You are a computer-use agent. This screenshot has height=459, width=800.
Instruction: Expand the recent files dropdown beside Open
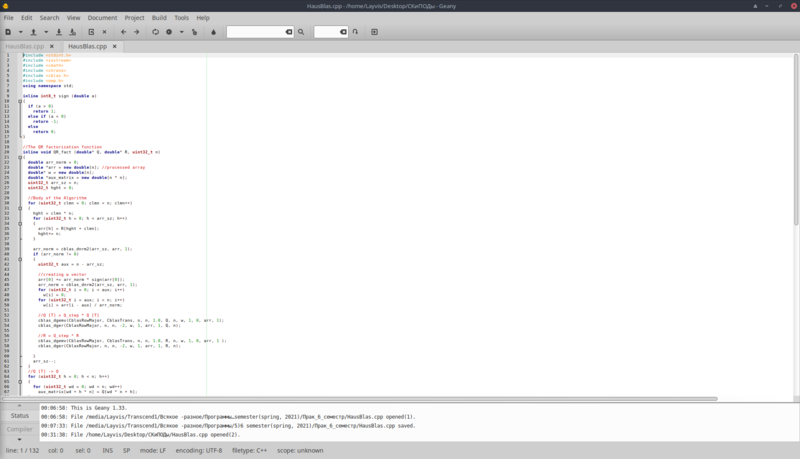coord(46,32)
